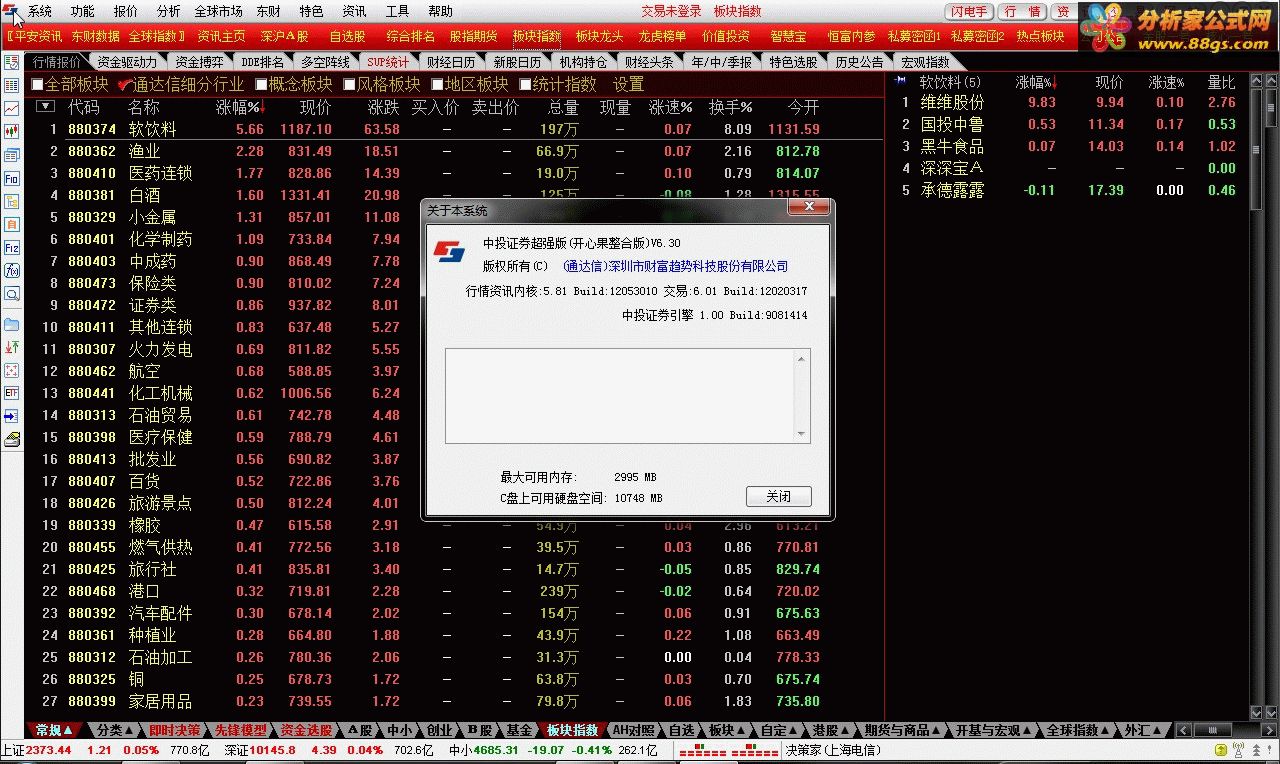Click the bottom printer-like sidebar icon
Image resolution: width=1280 pixels, height=764 pixels.
tap(12, 439)
